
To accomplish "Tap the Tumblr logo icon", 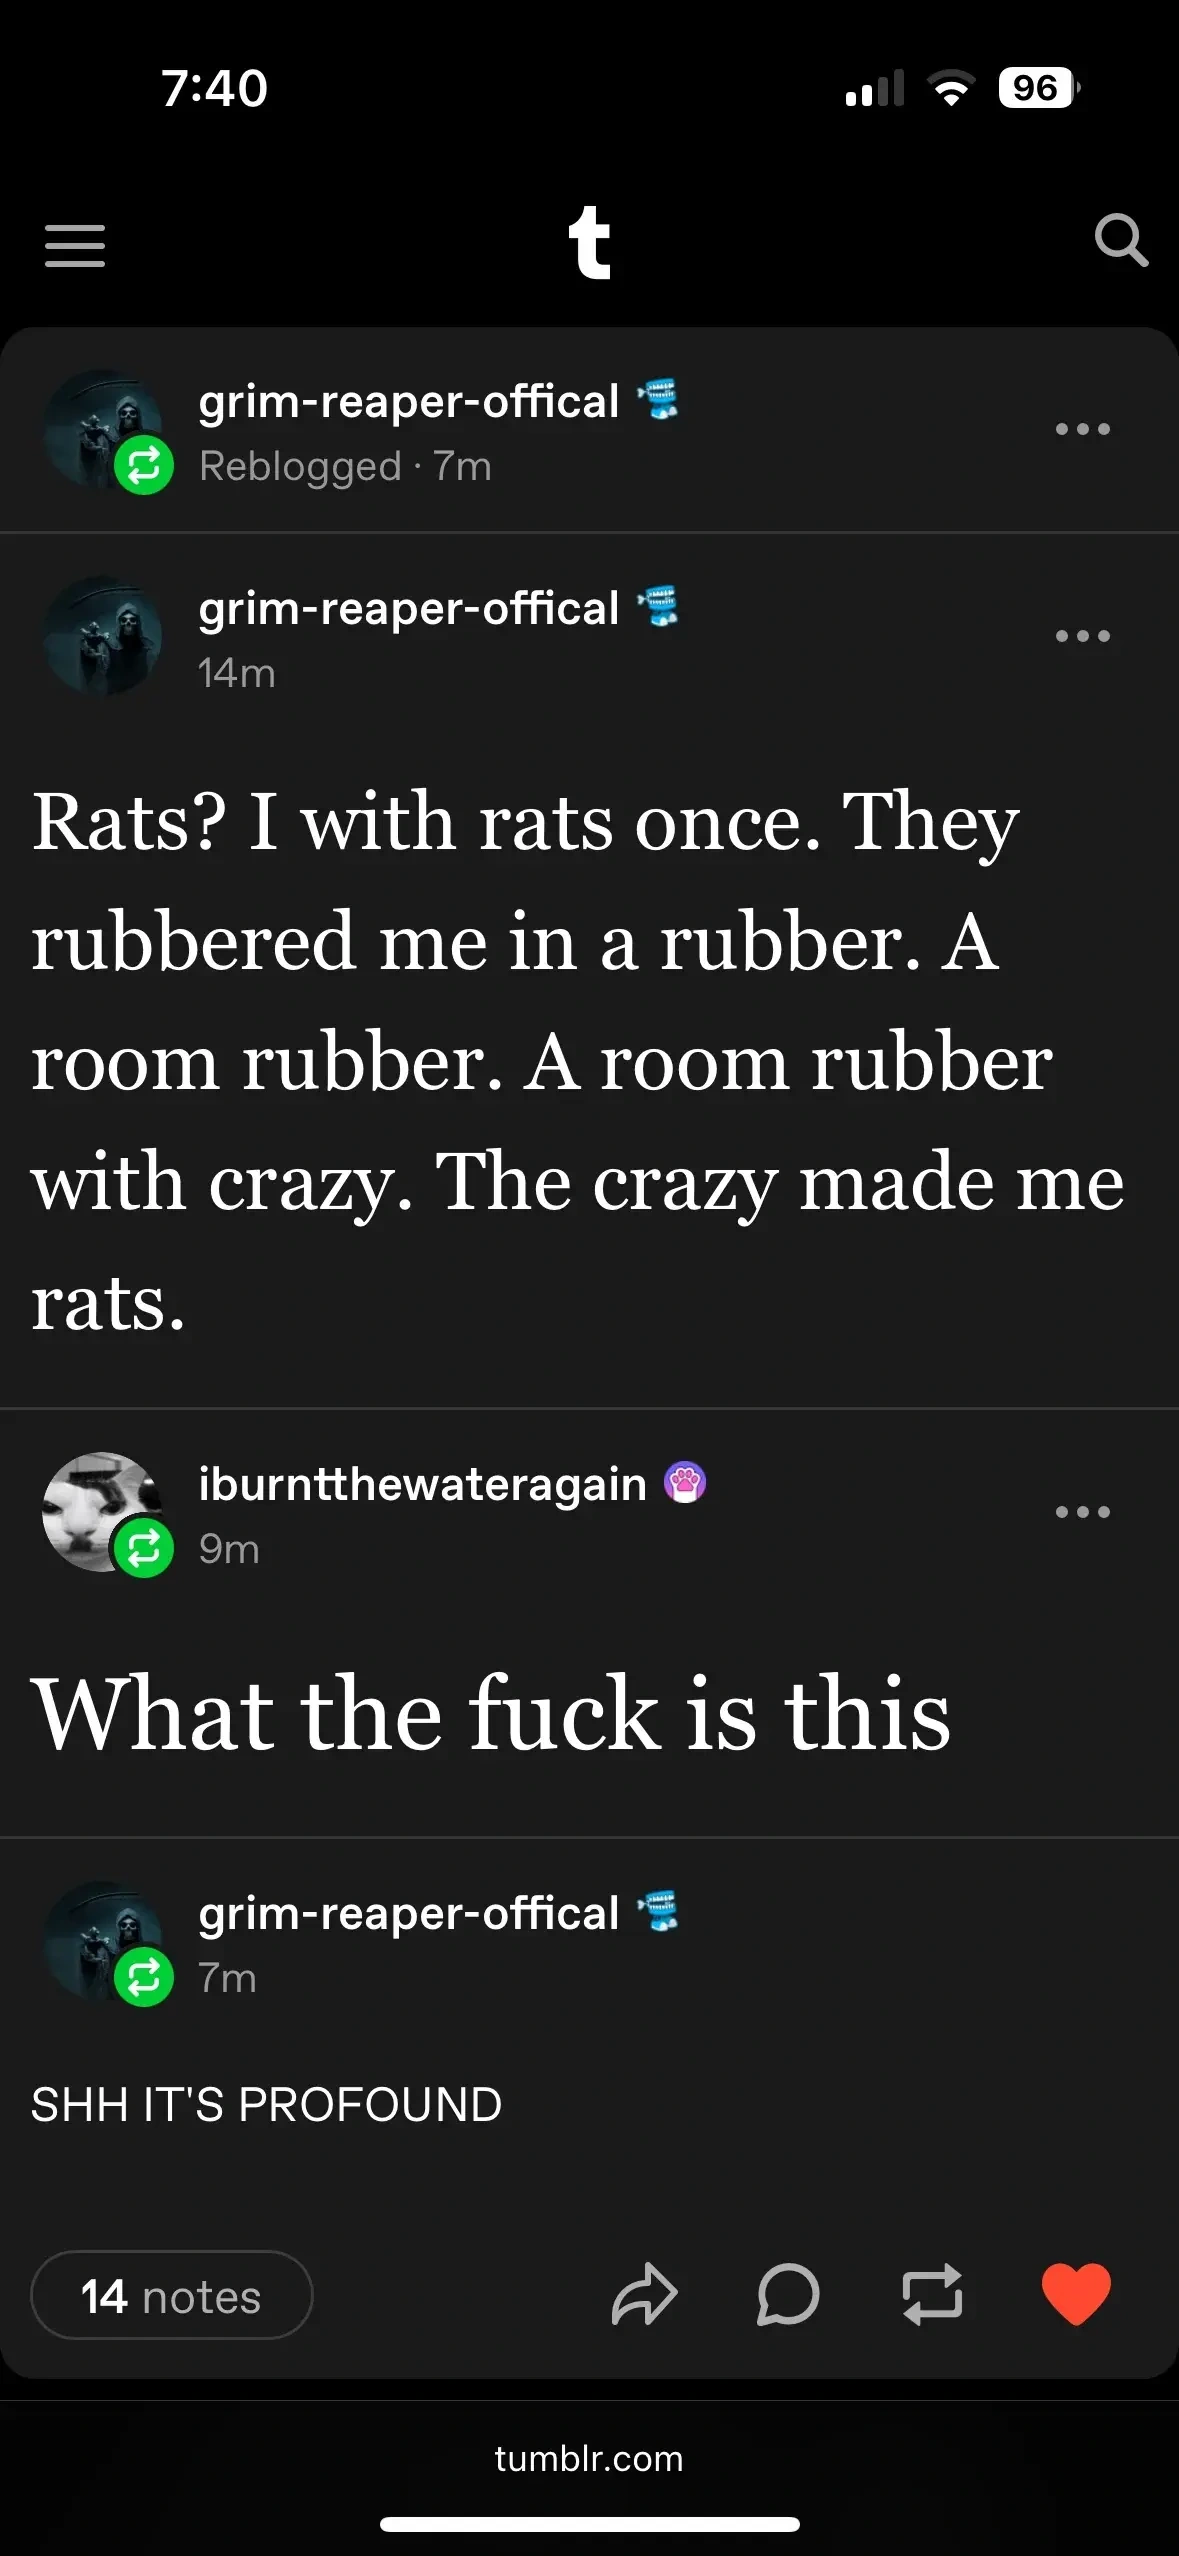I will [x=589, y=242].
